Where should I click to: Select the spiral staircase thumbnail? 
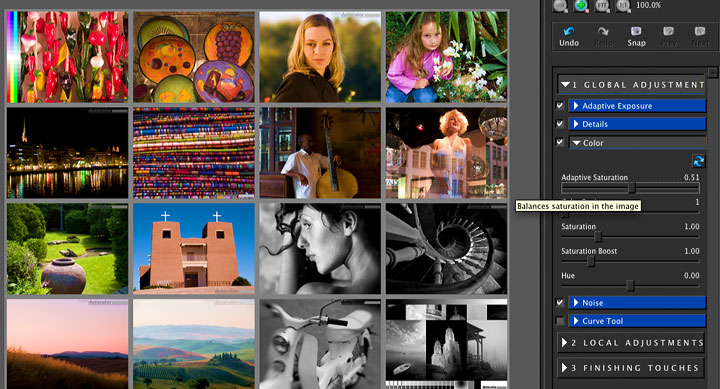pos(446,249)
